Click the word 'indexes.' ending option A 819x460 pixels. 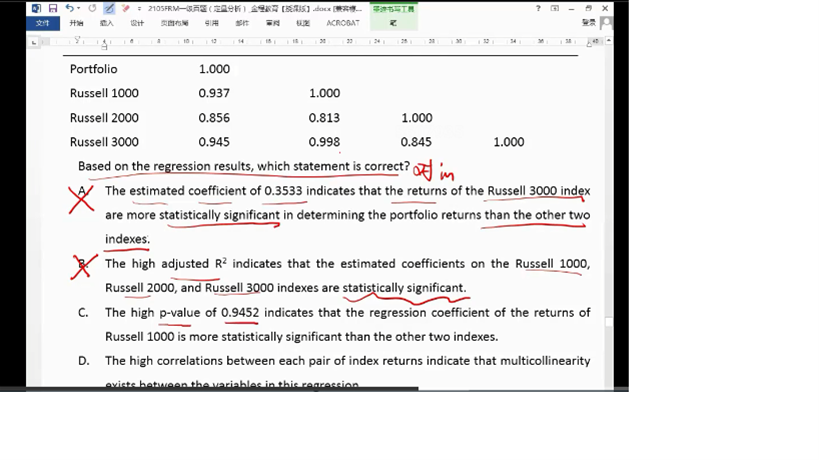127,239
